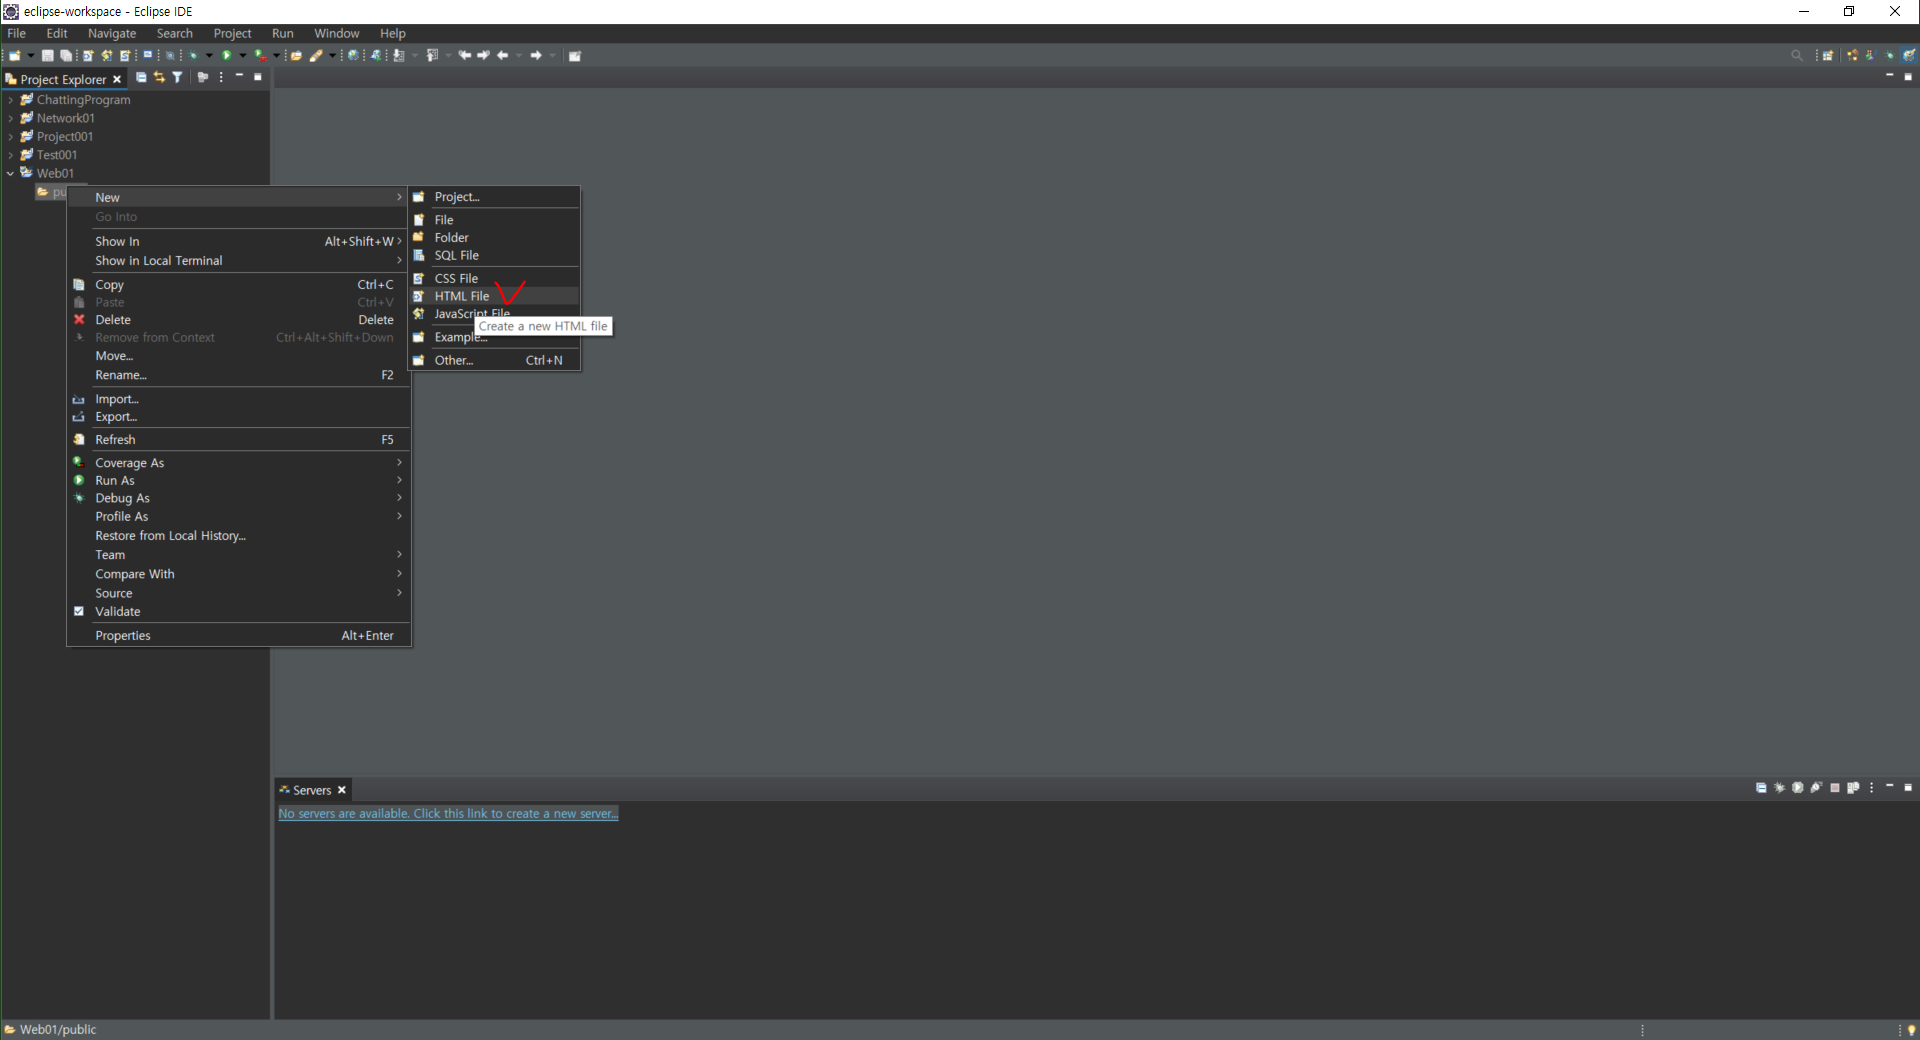Click Refresh in the context menu
The image size is (1920, 1040).
[238, 440]
